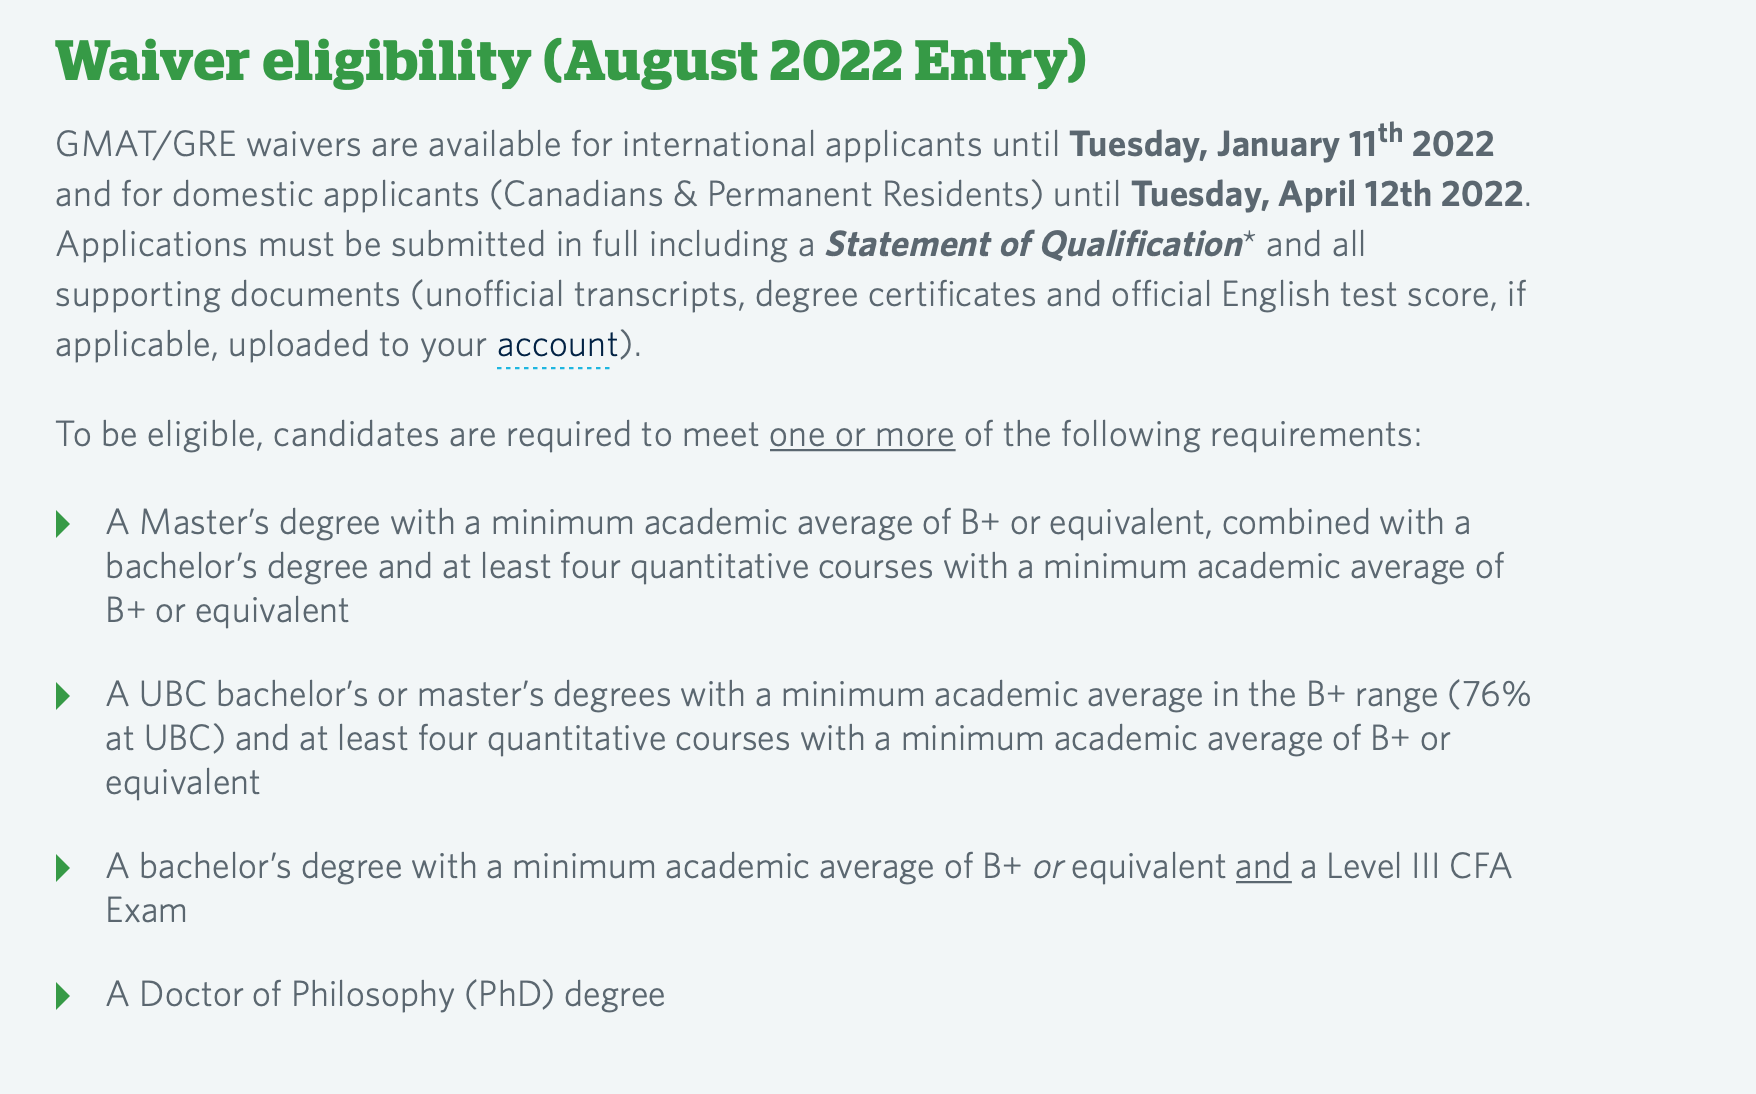The height and width of the screenshot is (1094, 1756).
Task: Open the account link
Action: 557,345
